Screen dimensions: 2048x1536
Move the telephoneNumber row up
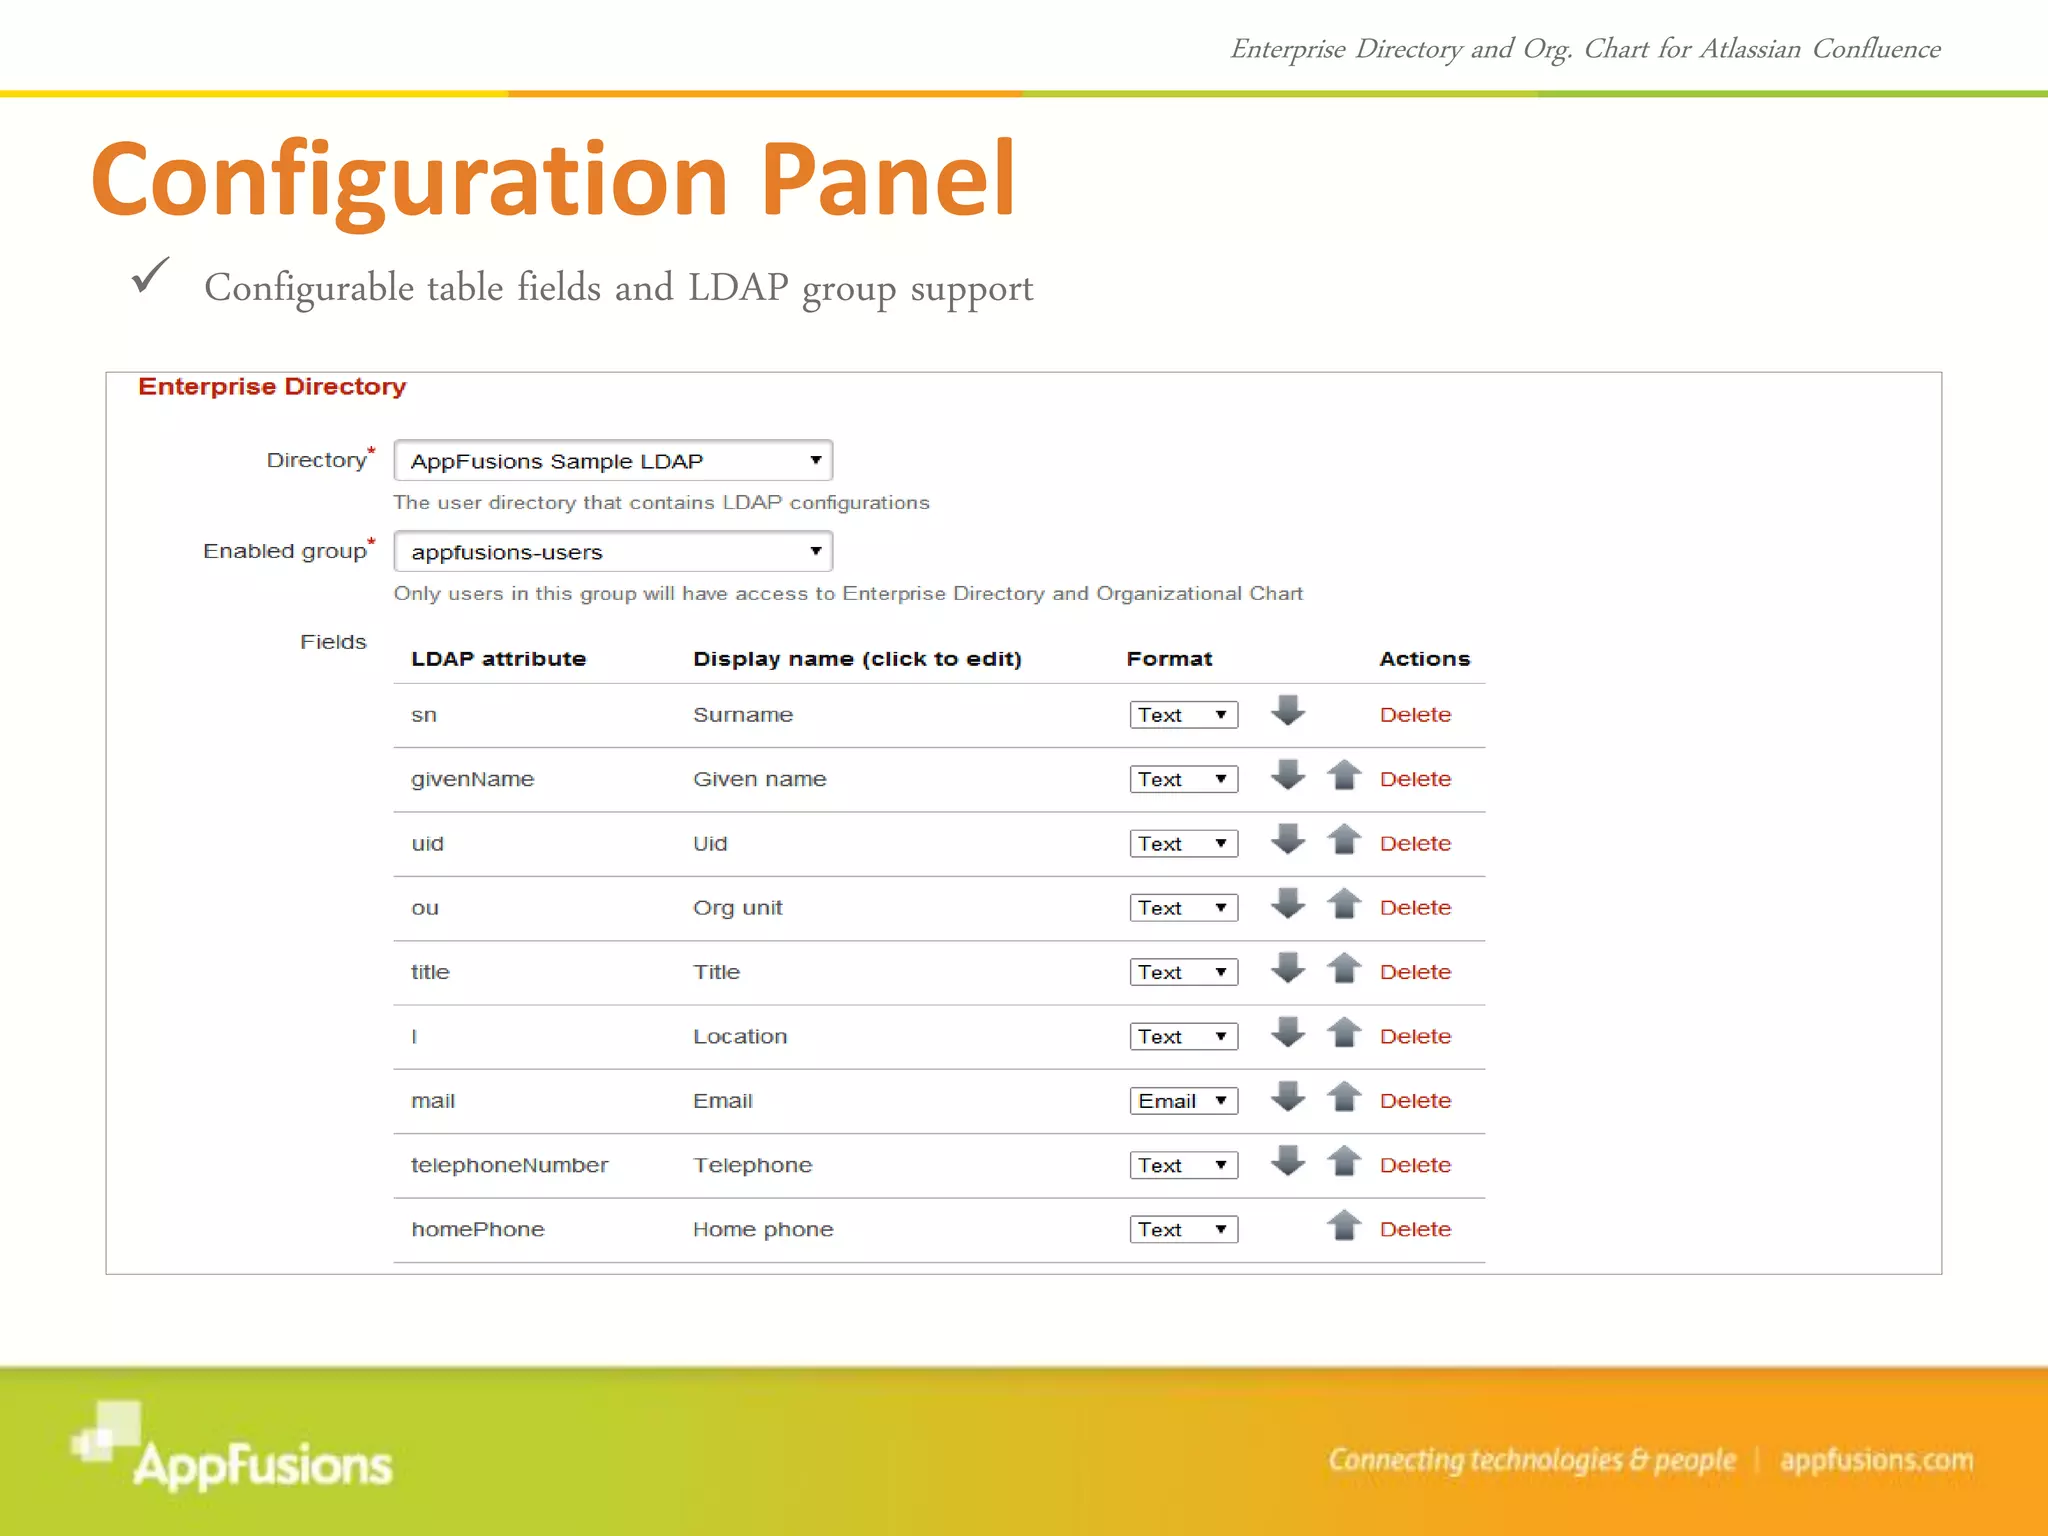click(1344, 1161)
